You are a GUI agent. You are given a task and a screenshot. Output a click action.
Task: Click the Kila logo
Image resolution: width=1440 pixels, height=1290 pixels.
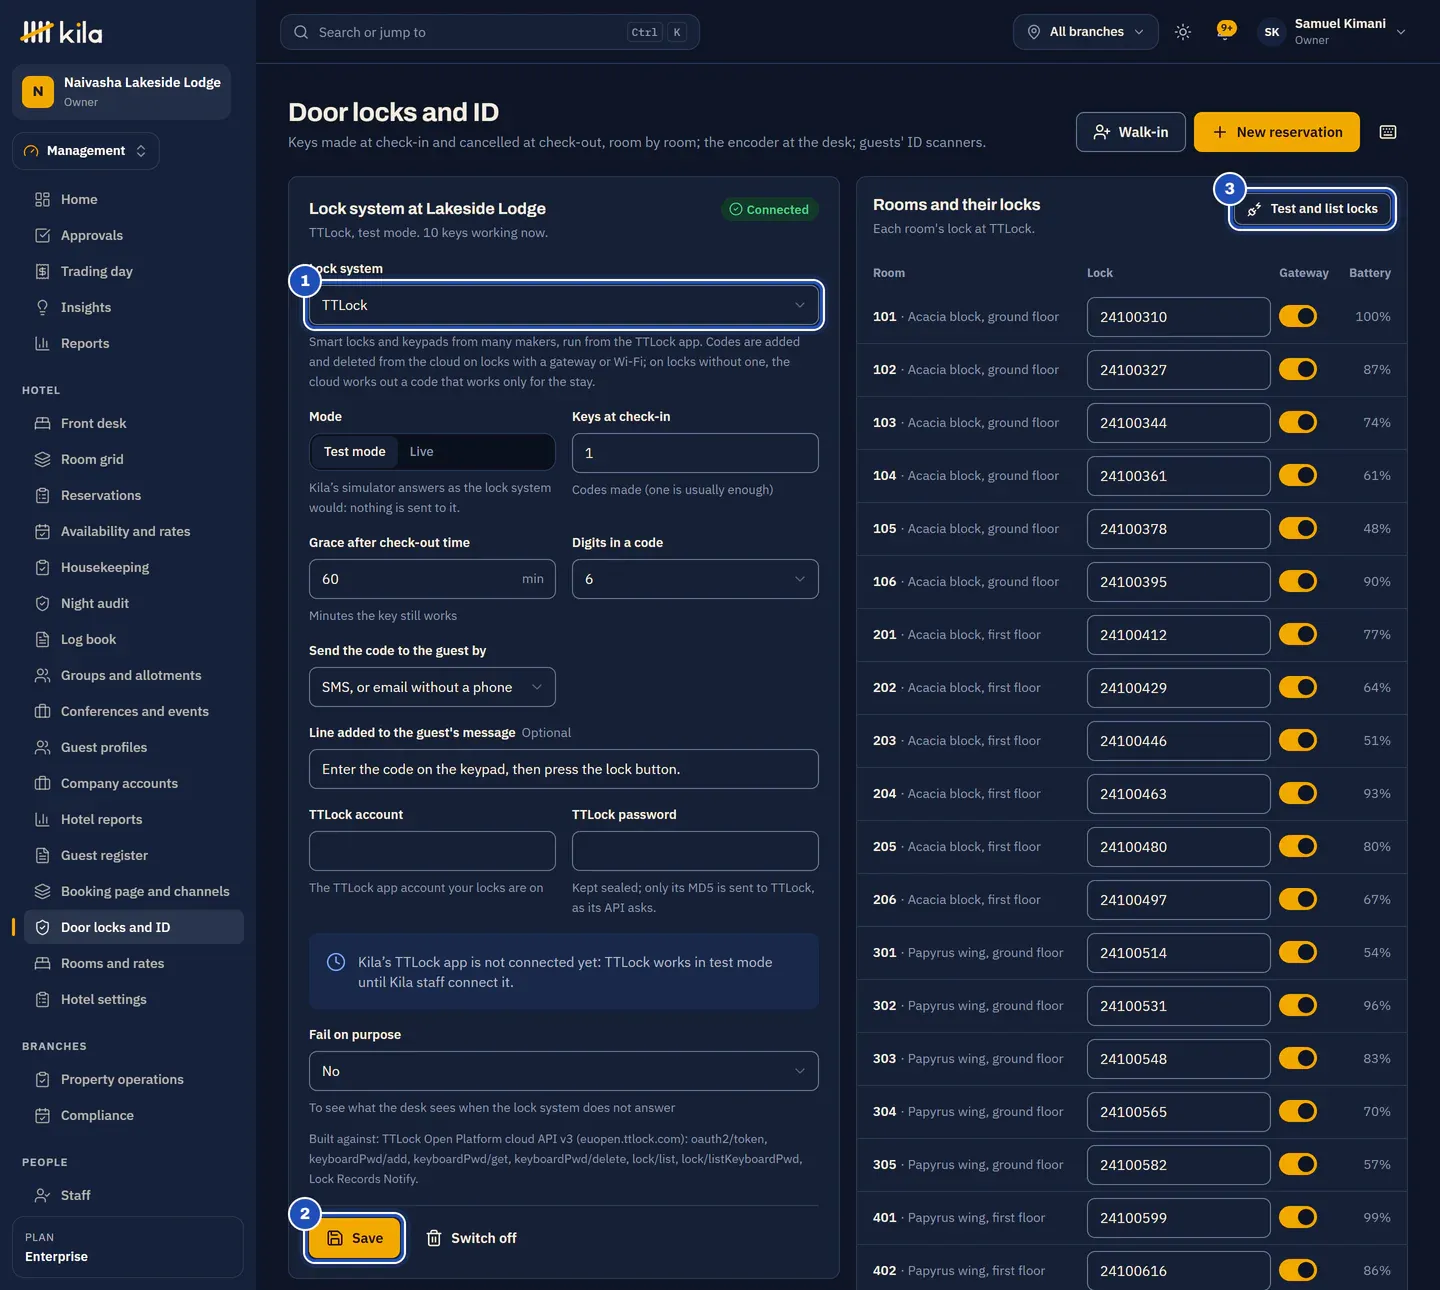pyautogui.click(x=61, y=32)
